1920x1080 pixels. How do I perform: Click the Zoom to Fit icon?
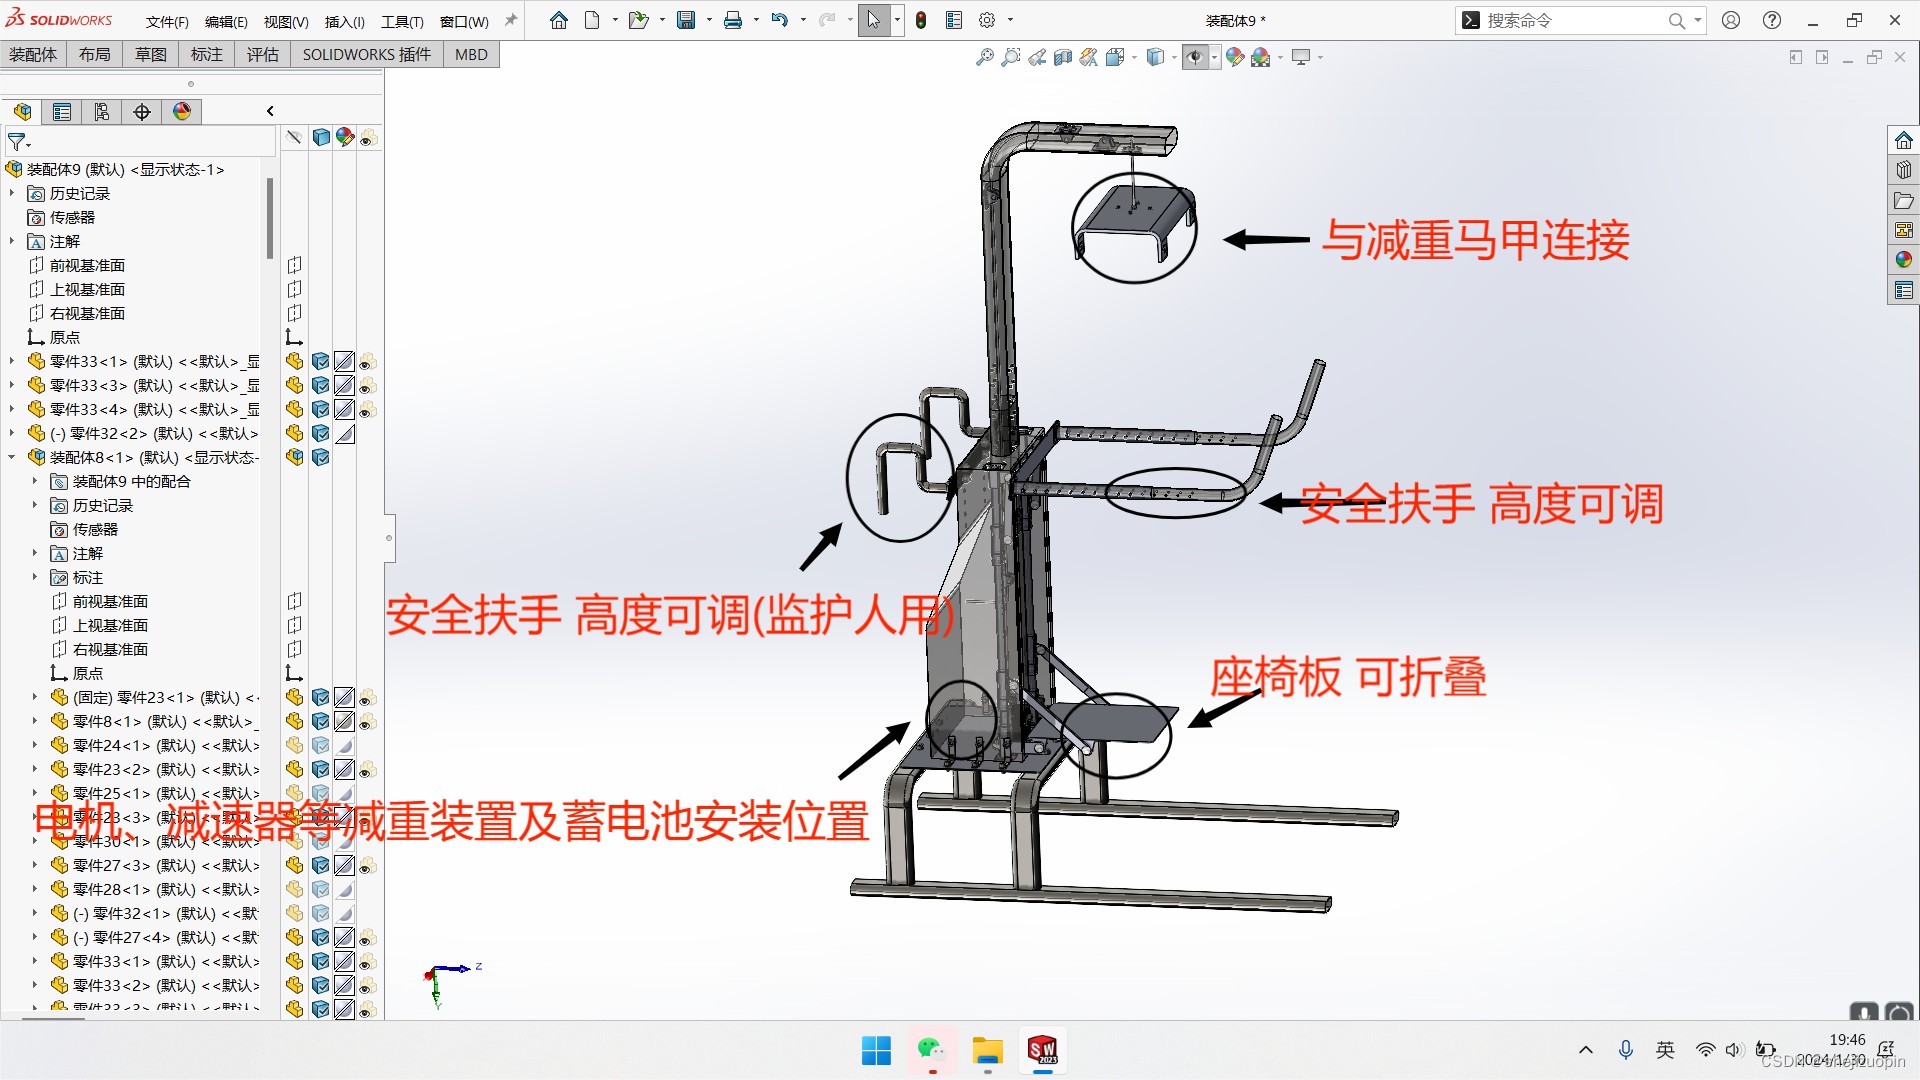(x=984, y=58)
